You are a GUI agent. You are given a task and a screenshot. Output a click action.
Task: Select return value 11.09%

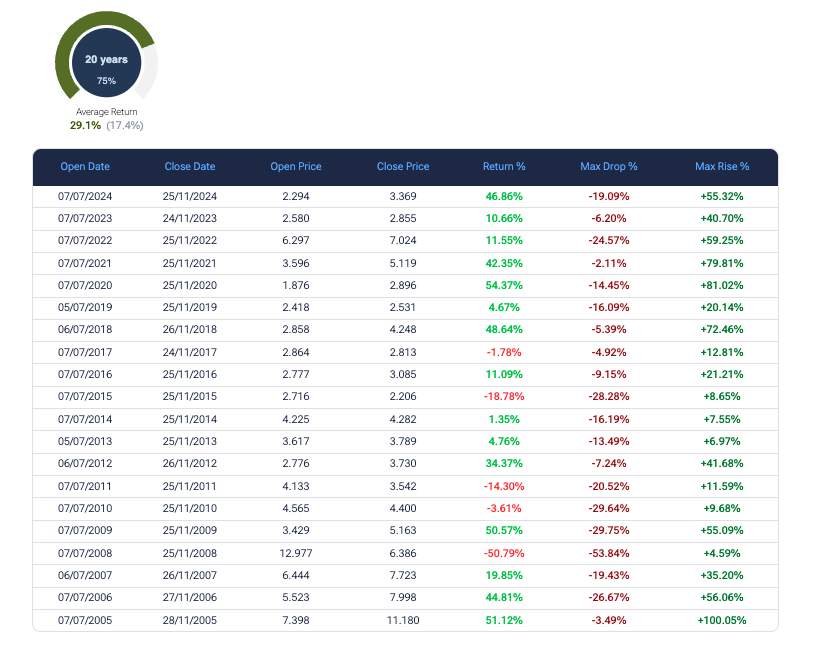504,374
